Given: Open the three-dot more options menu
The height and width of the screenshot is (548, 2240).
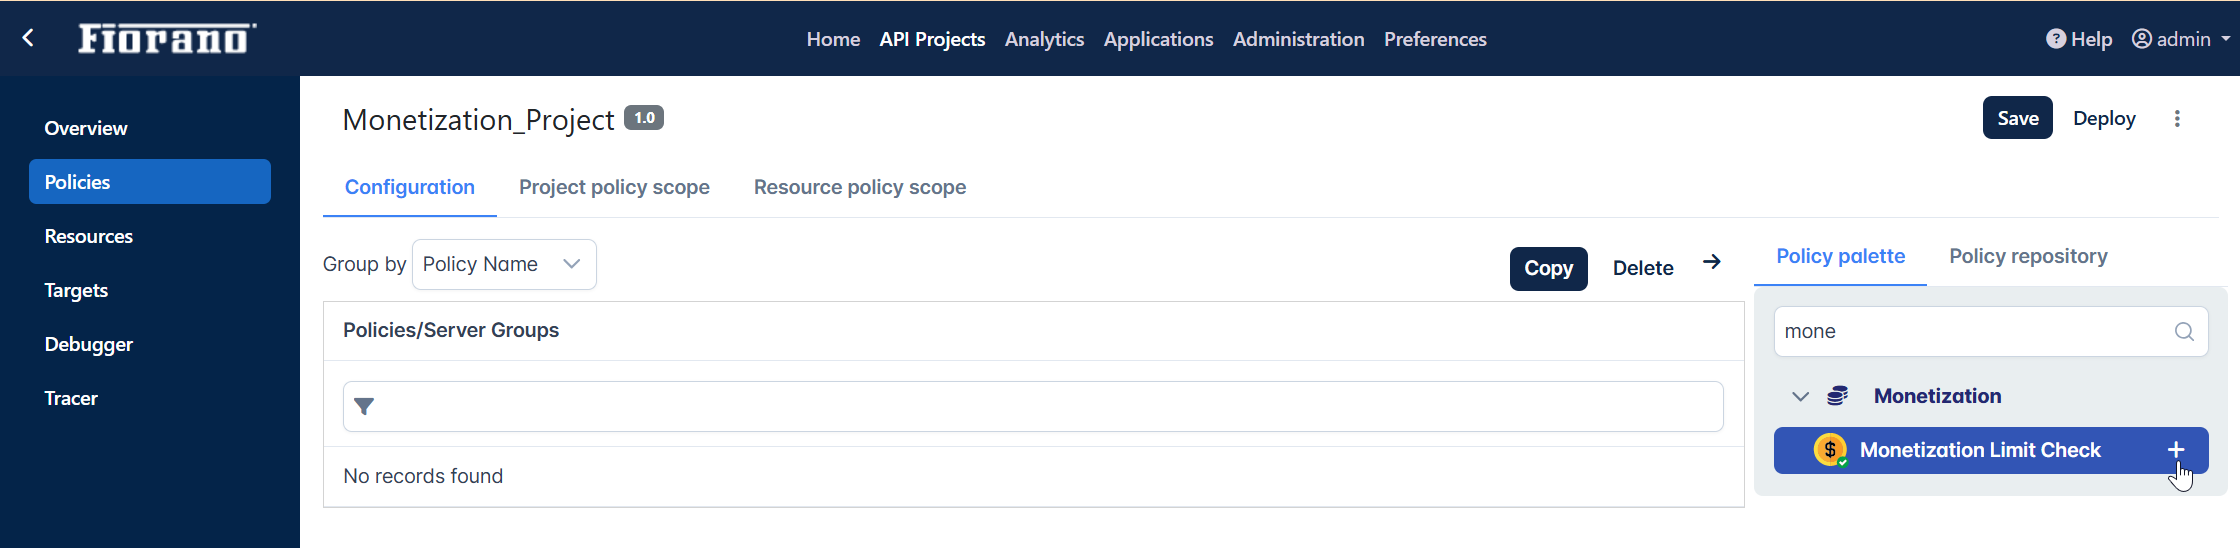Looking at the screenshot, I should click(x=2177, y=118).
